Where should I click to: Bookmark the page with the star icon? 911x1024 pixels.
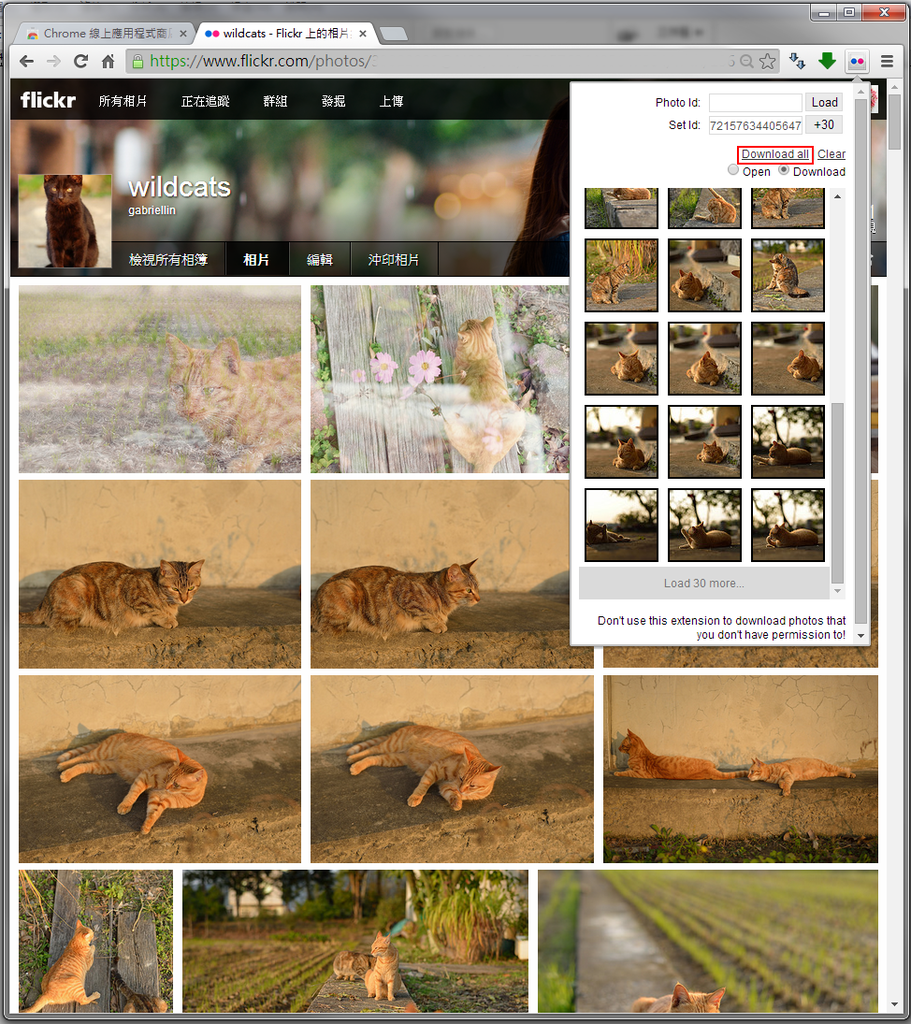pos(768,61)
